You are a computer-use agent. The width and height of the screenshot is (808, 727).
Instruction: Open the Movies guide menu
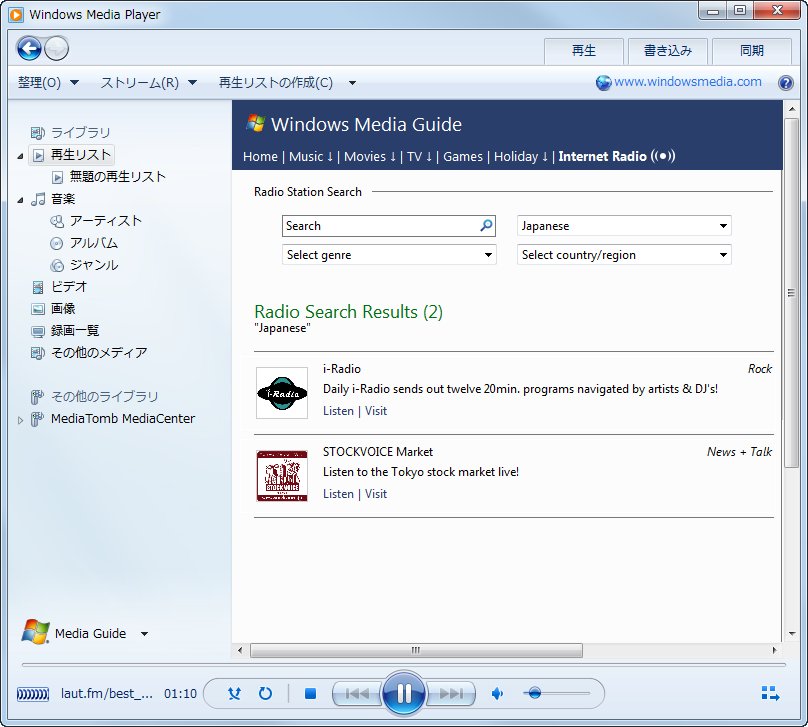(x=370, y=157)
